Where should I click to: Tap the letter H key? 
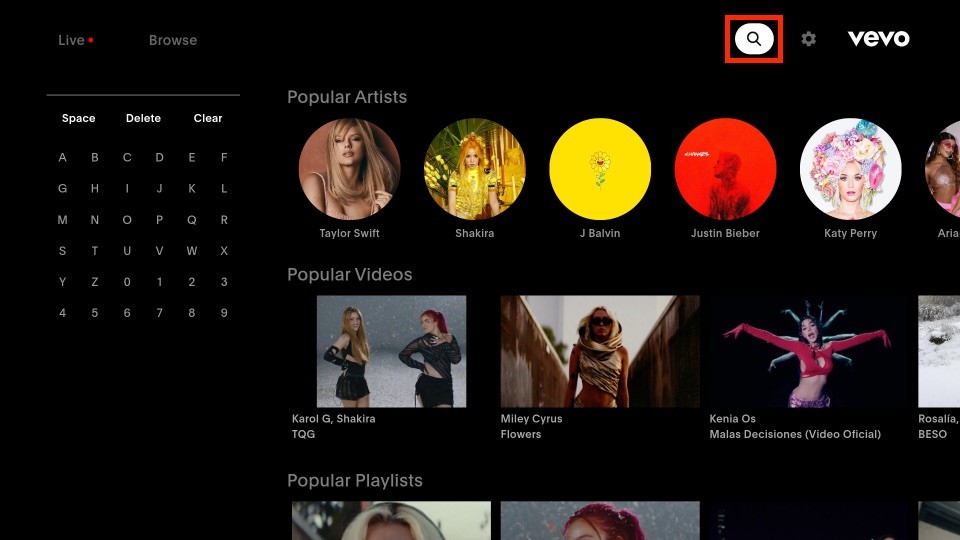[95, 189]
